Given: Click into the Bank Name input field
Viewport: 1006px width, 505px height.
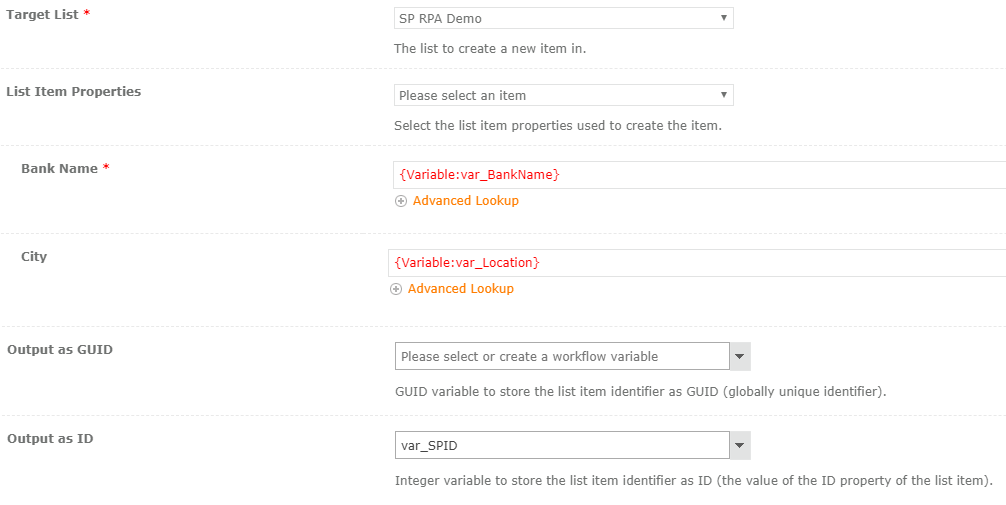Looking at the screenshot, I should click(700, 175).
